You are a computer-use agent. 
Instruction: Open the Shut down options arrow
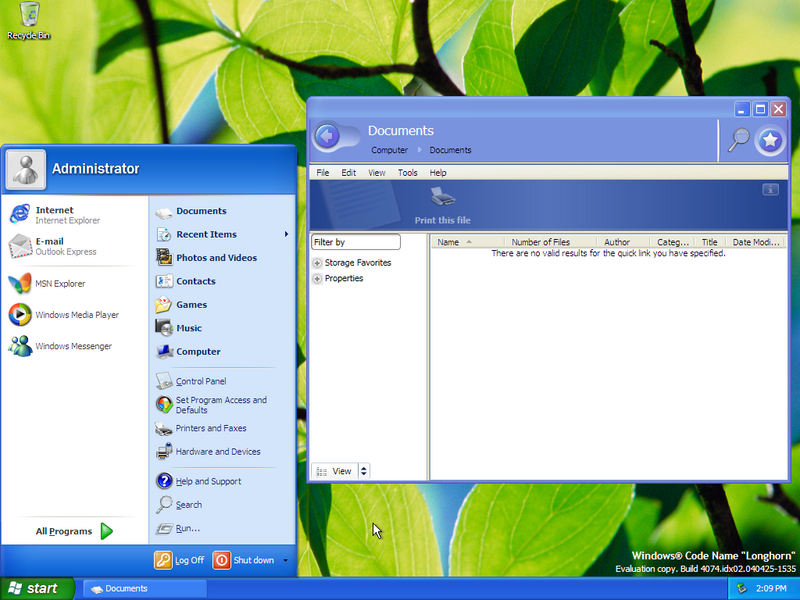pos(285,560)
